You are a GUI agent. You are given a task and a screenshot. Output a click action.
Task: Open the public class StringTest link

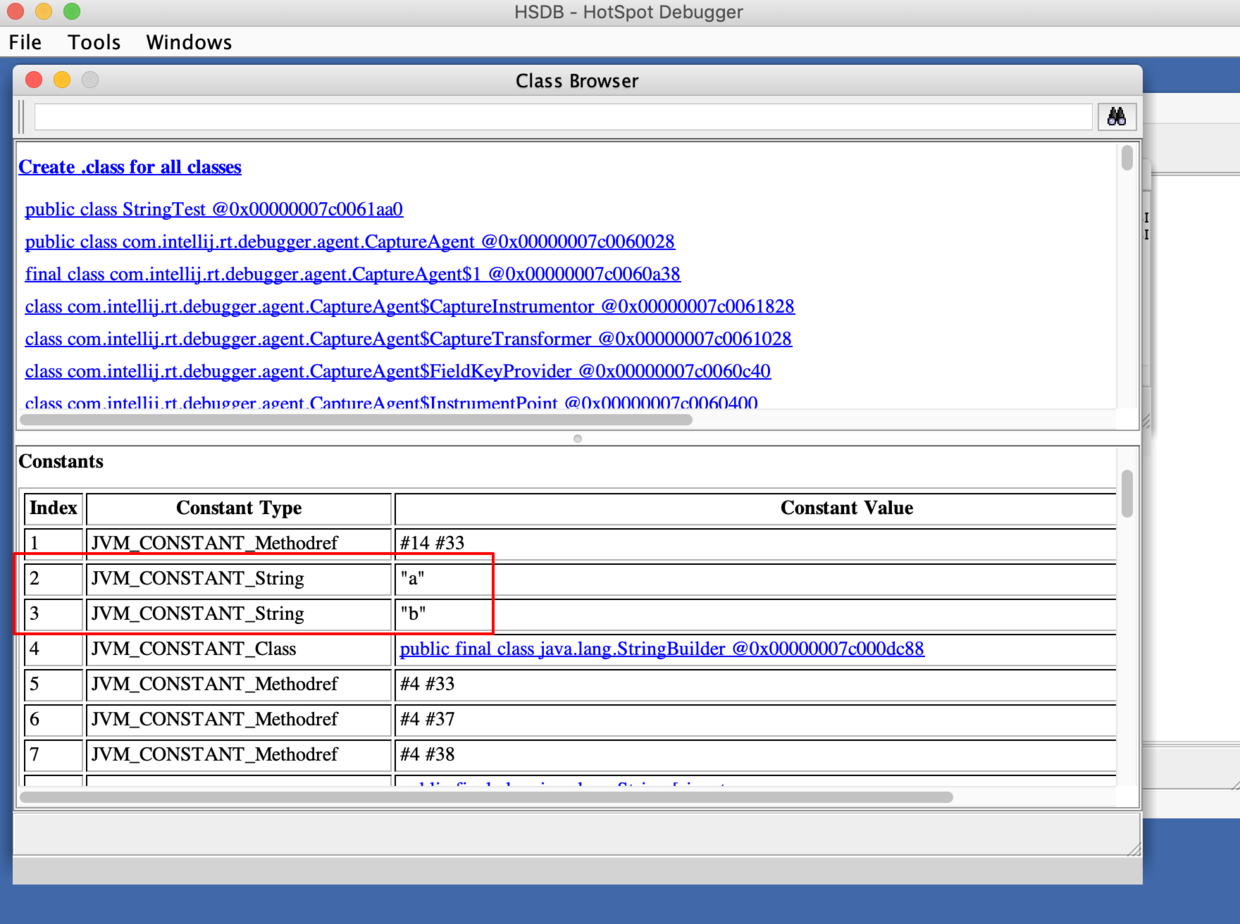coord(213,209)
